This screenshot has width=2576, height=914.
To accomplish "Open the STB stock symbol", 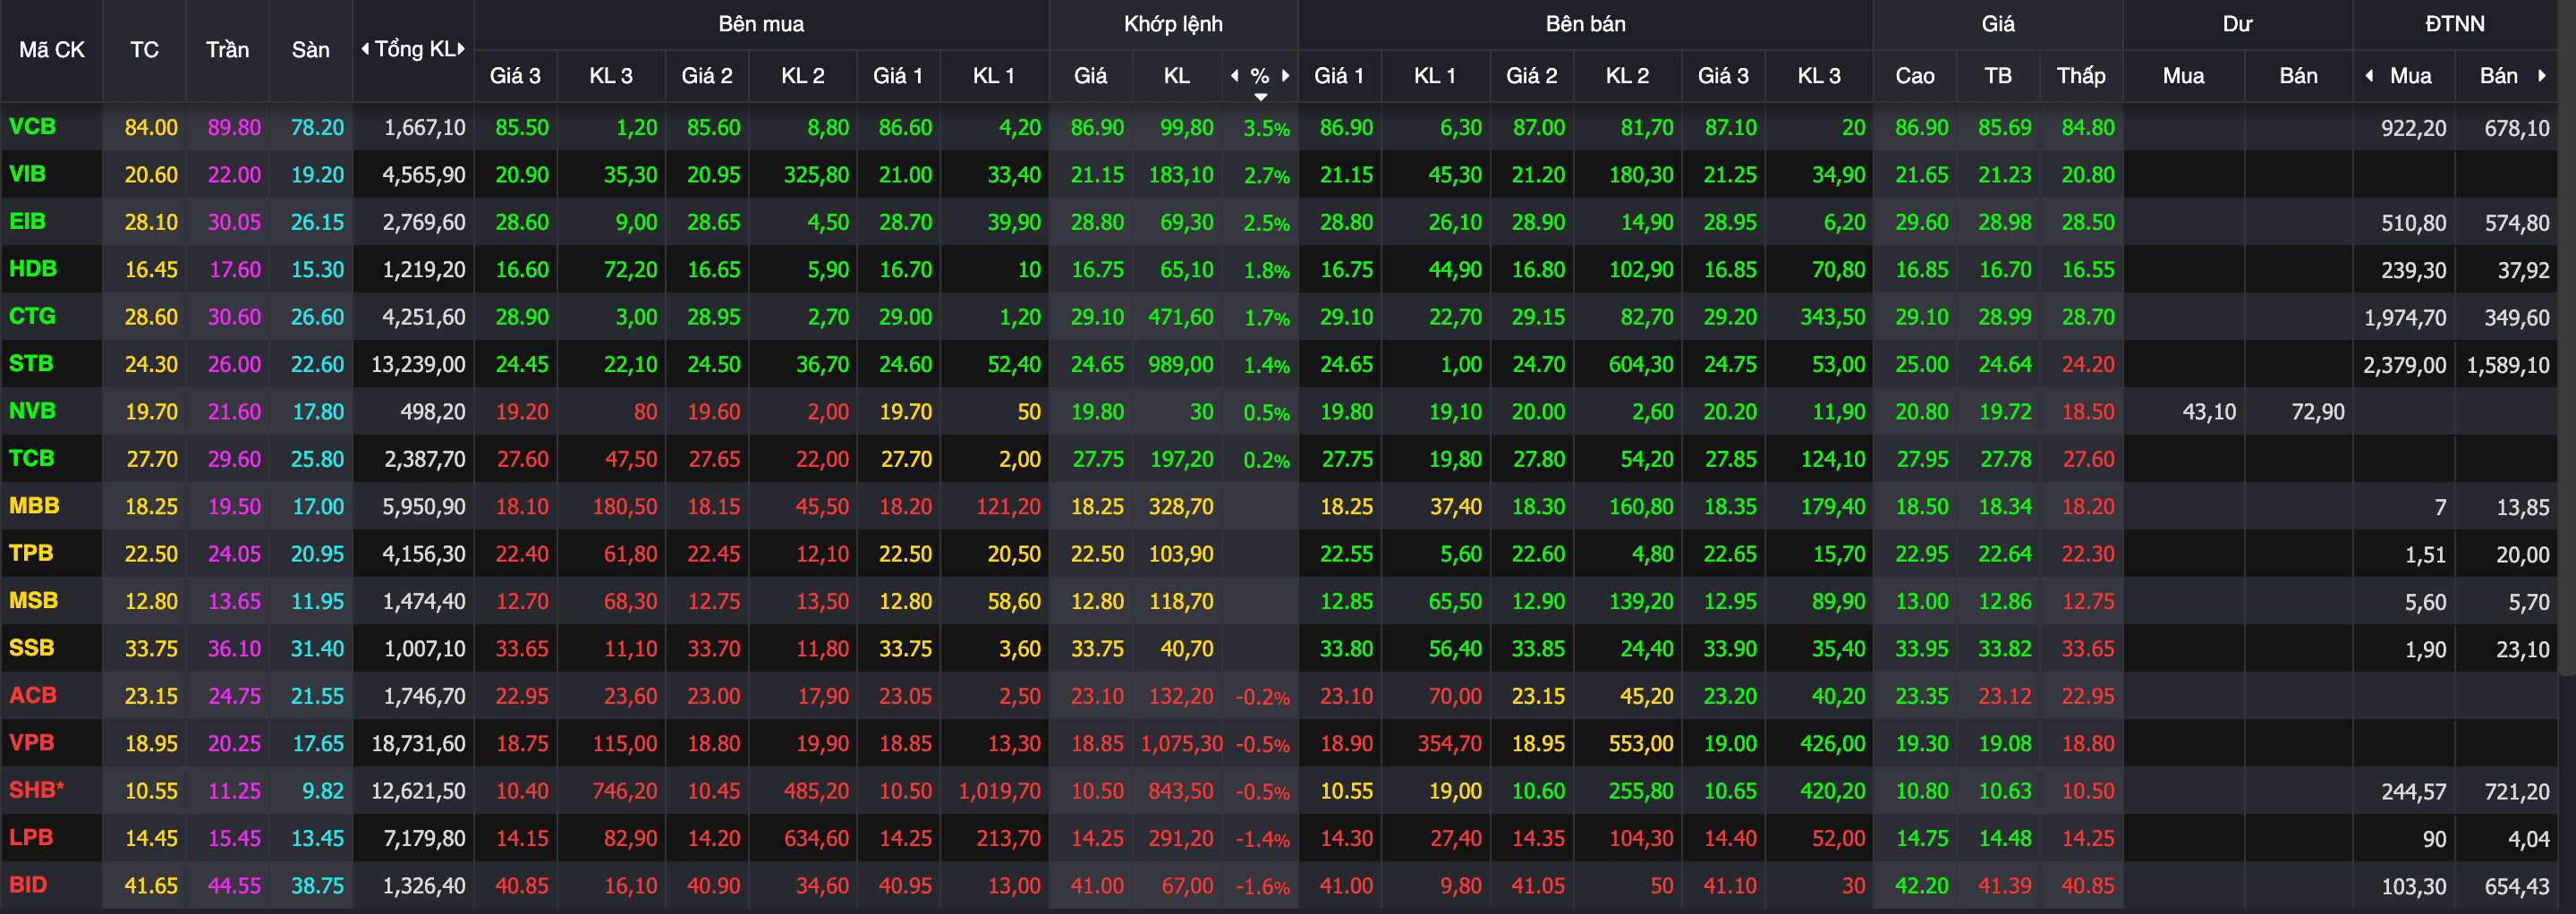I will [x=31, y=364].
